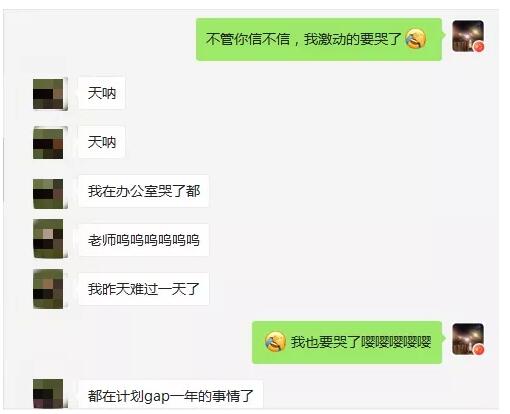
Task: Select the message 老师呜呜呜呜呜呜
Action: tap(144, 240)
